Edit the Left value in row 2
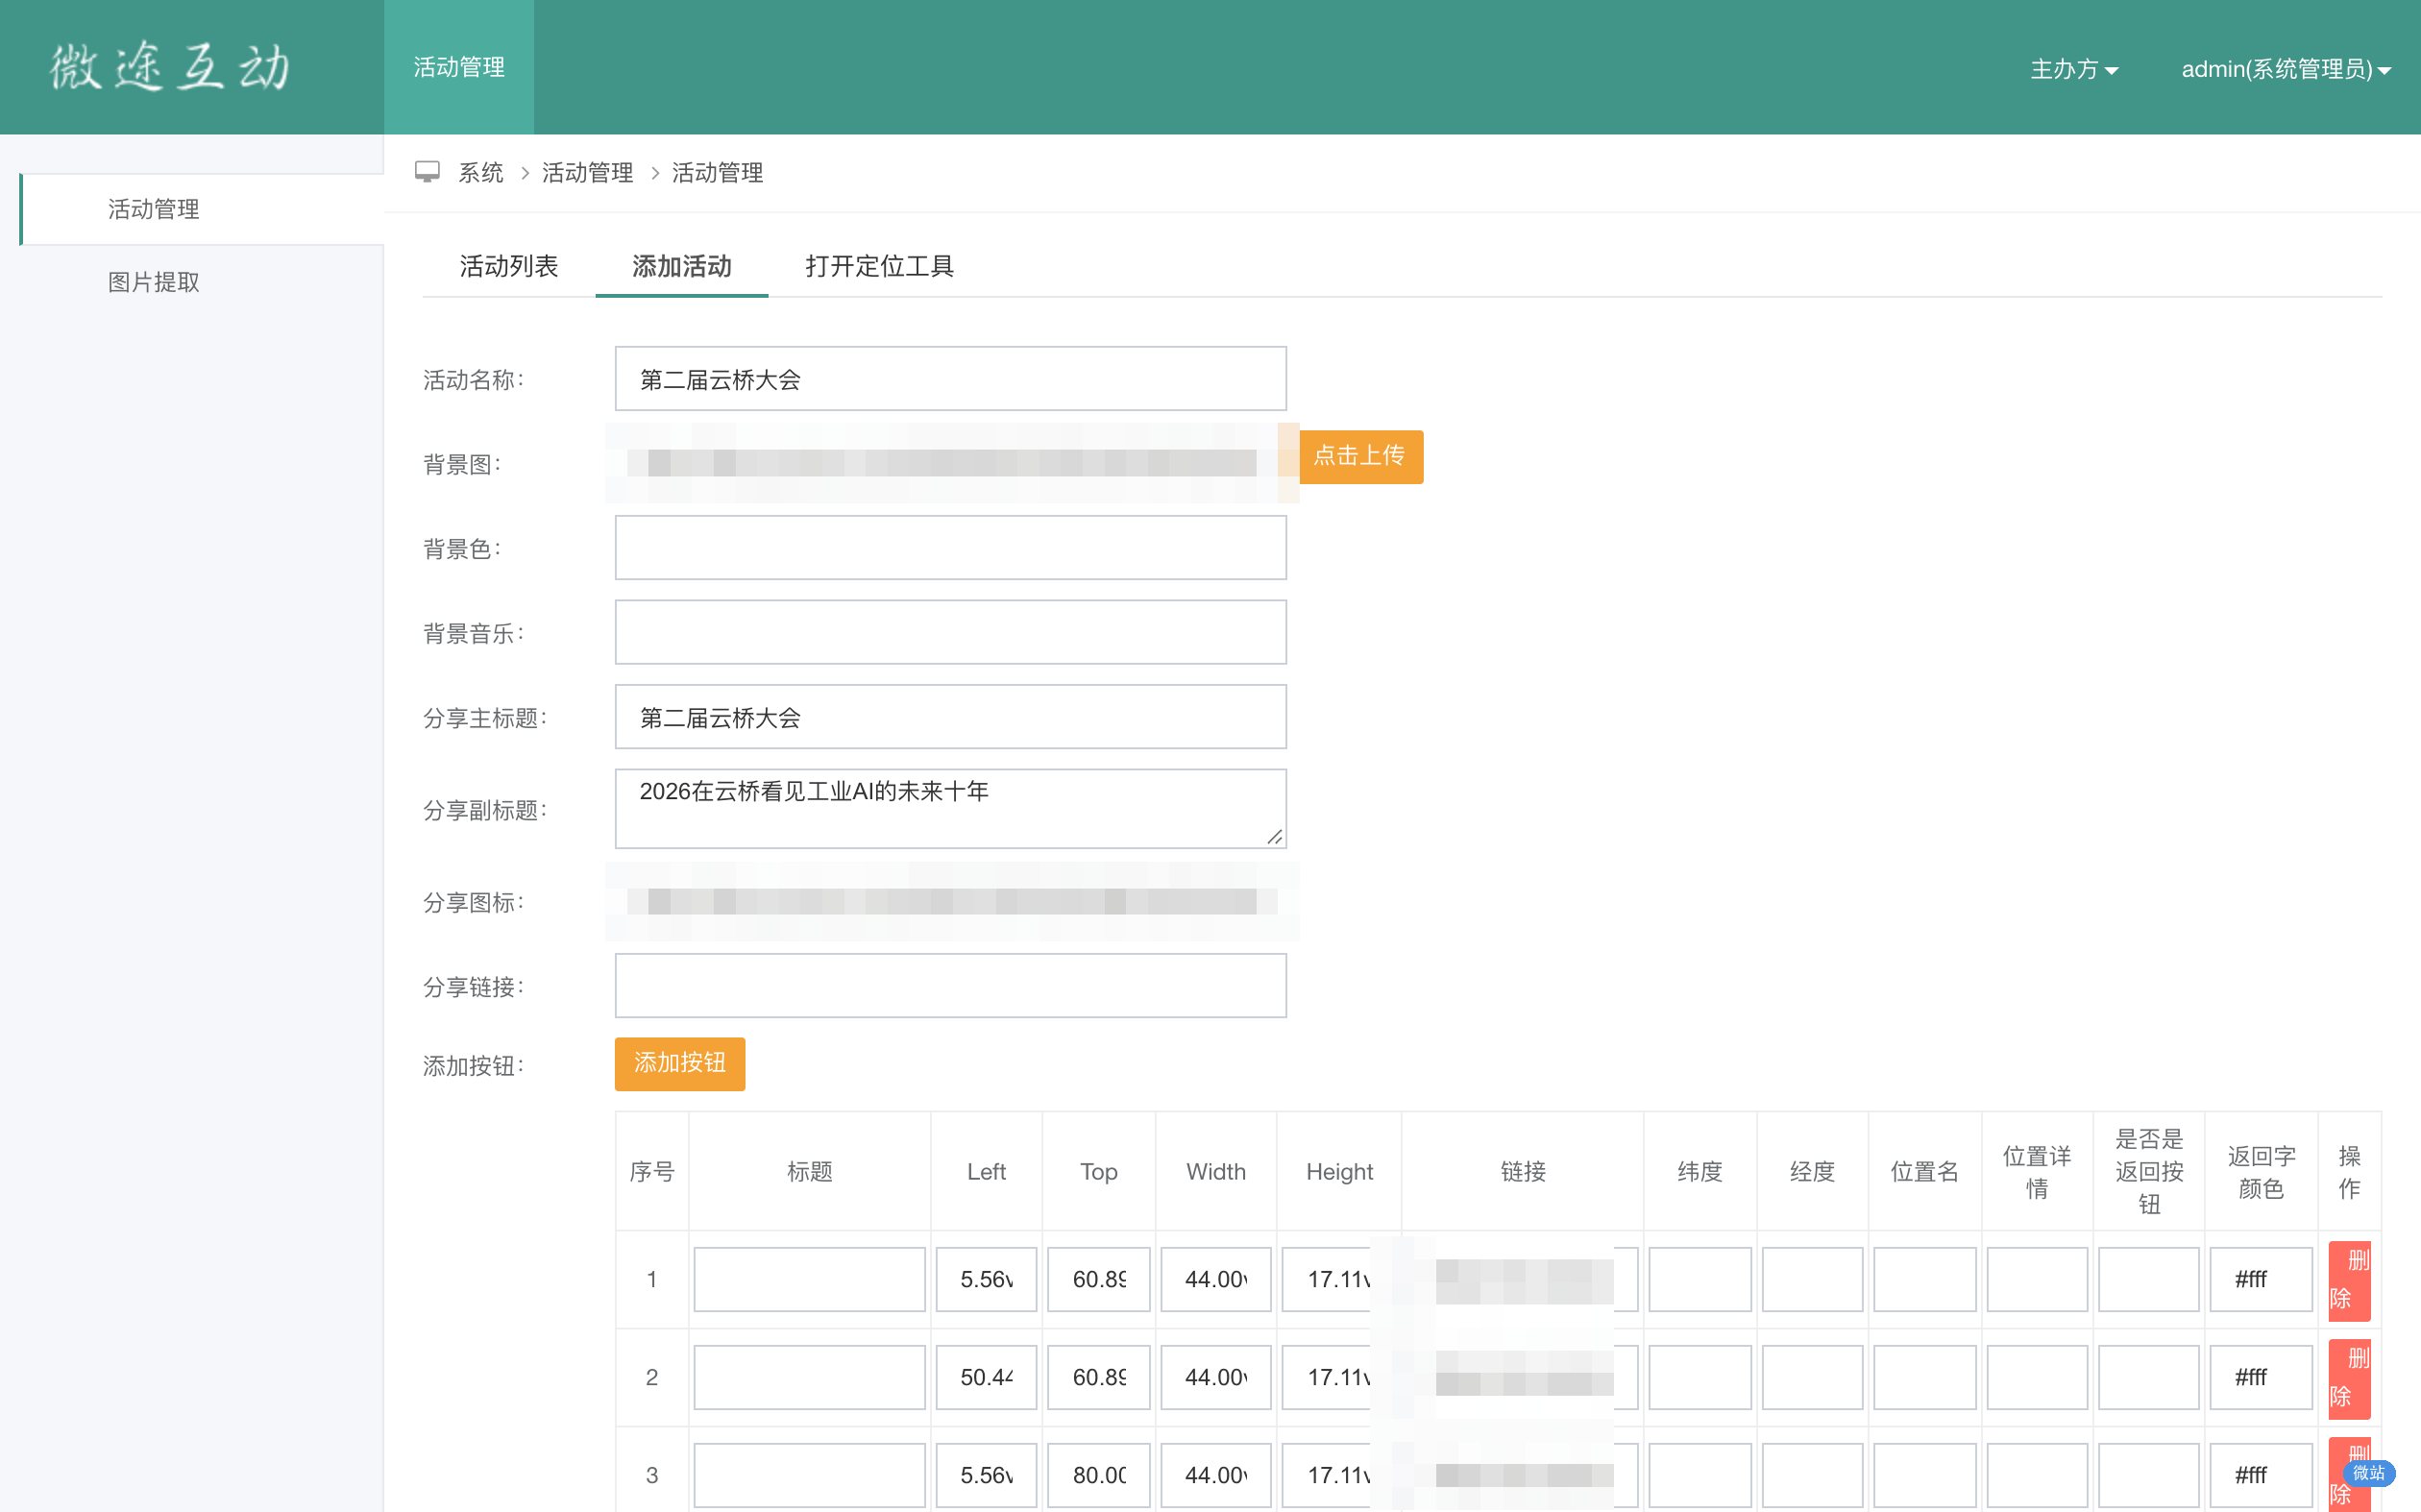The image size is (2421, 1512). (986, 1377)
